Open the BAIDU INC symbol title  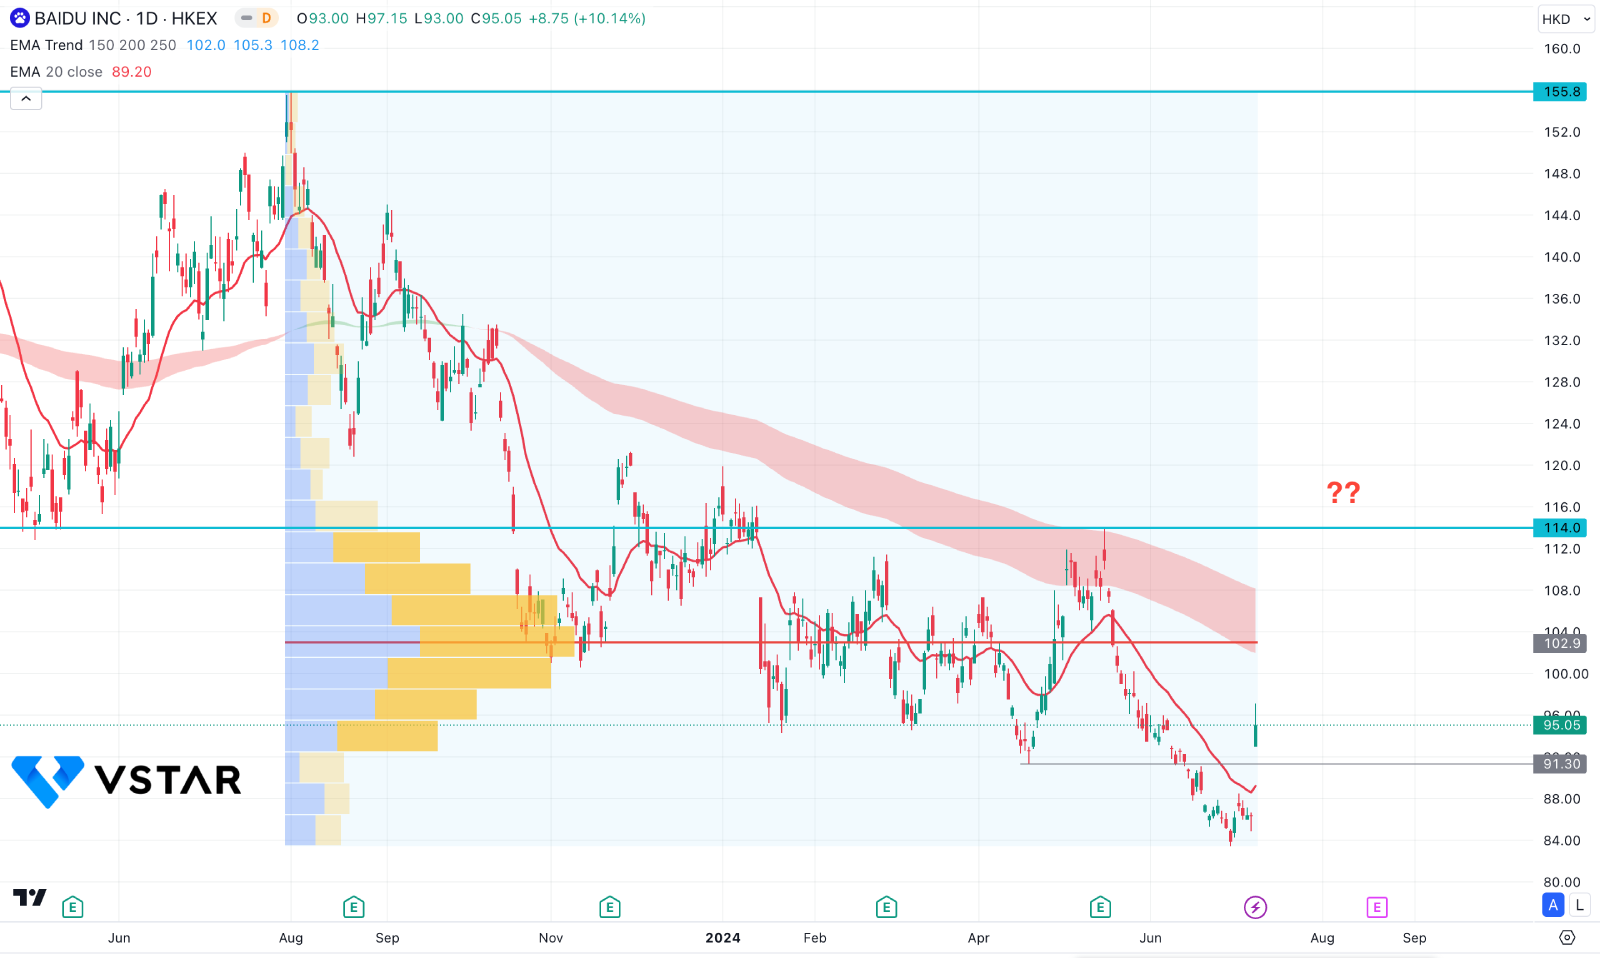tap(126, 18)
